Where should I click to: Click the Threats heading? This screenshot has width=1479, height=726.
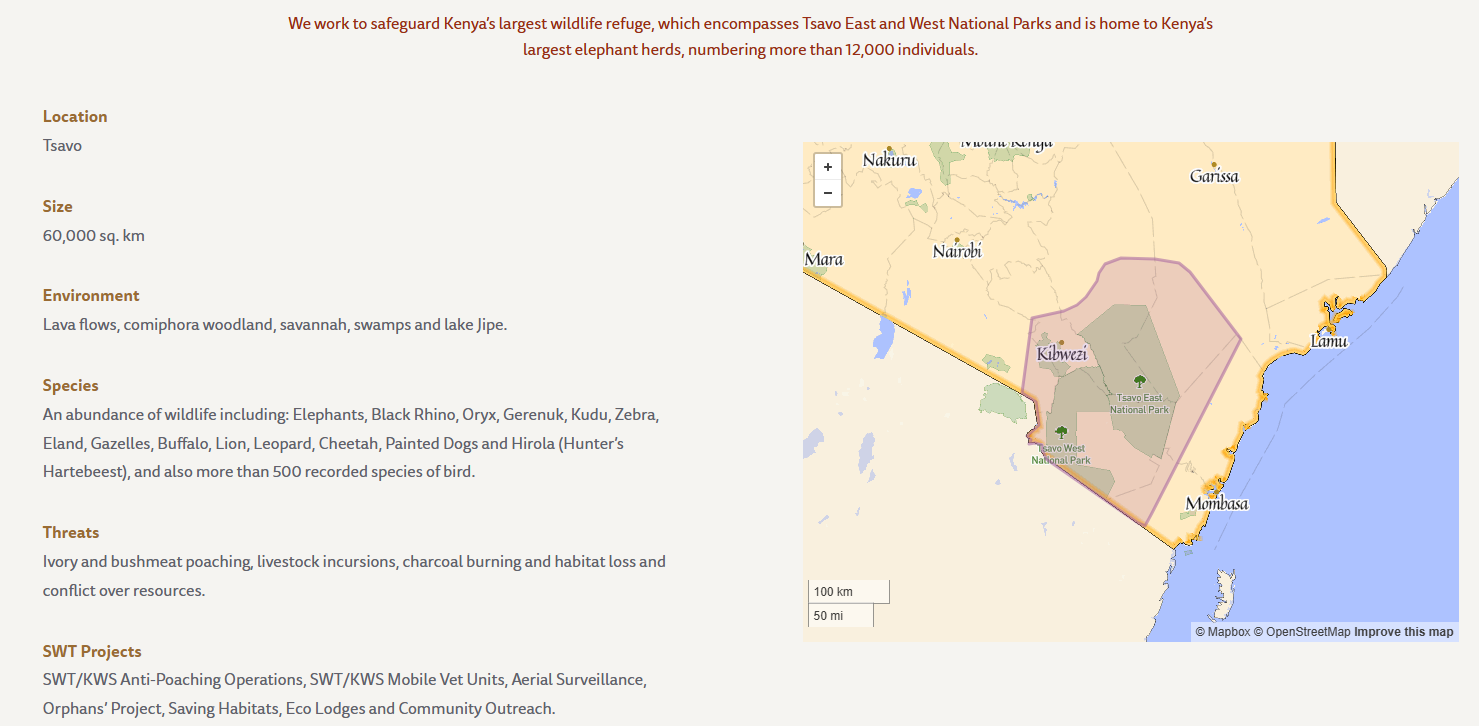point(71,533)
